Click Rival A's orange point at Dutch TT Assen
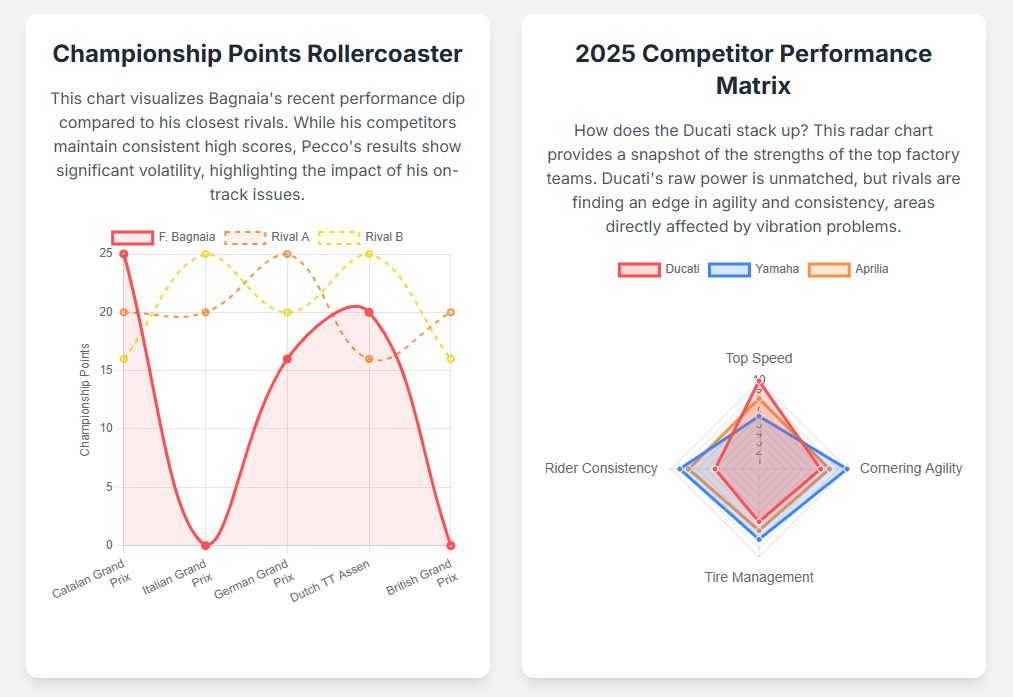The height and width of the screenshot is (697, 1013). [x=369, y=359]
